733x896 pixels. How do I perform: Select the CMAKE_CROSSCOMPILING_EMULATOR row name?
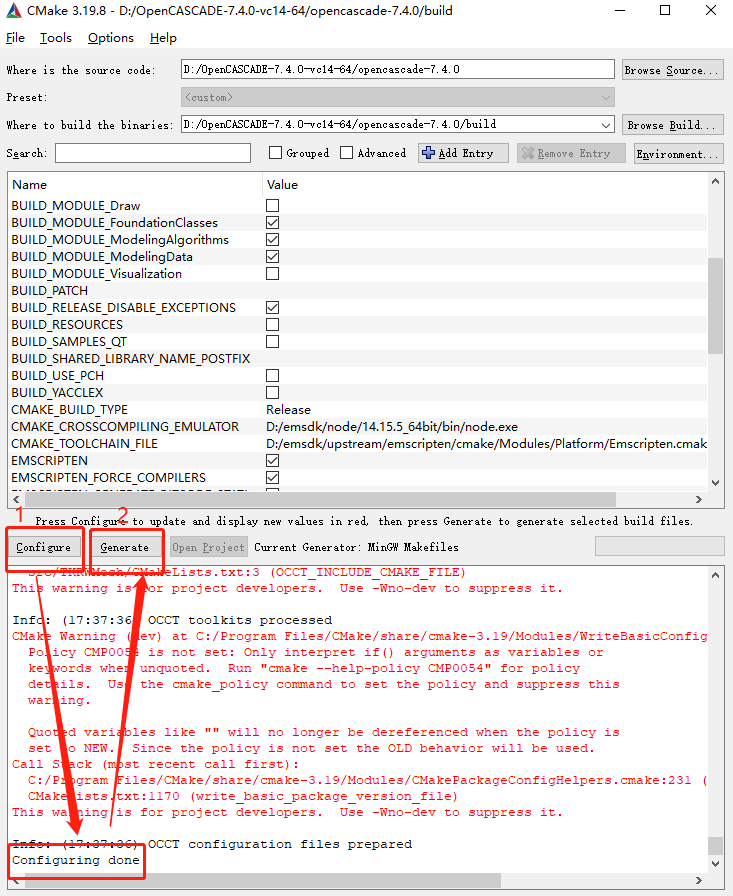pos(125,427)
